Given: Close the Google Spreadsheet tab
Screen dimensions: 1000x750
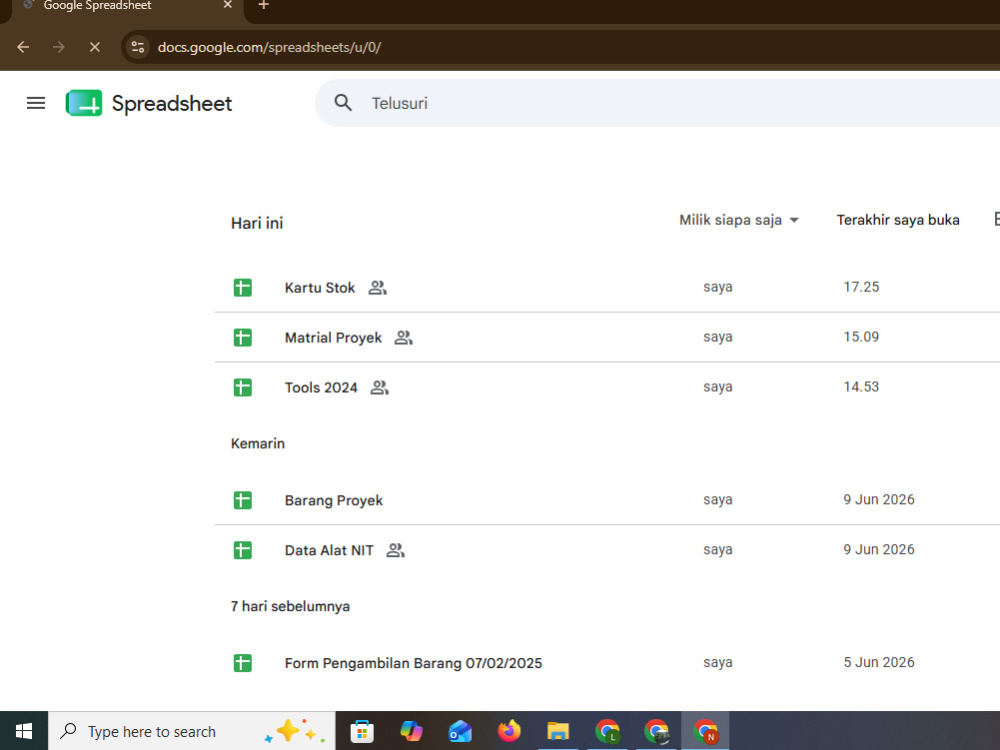Looking at the screenshot, I should pyautogui.click(x=228, y=5).
